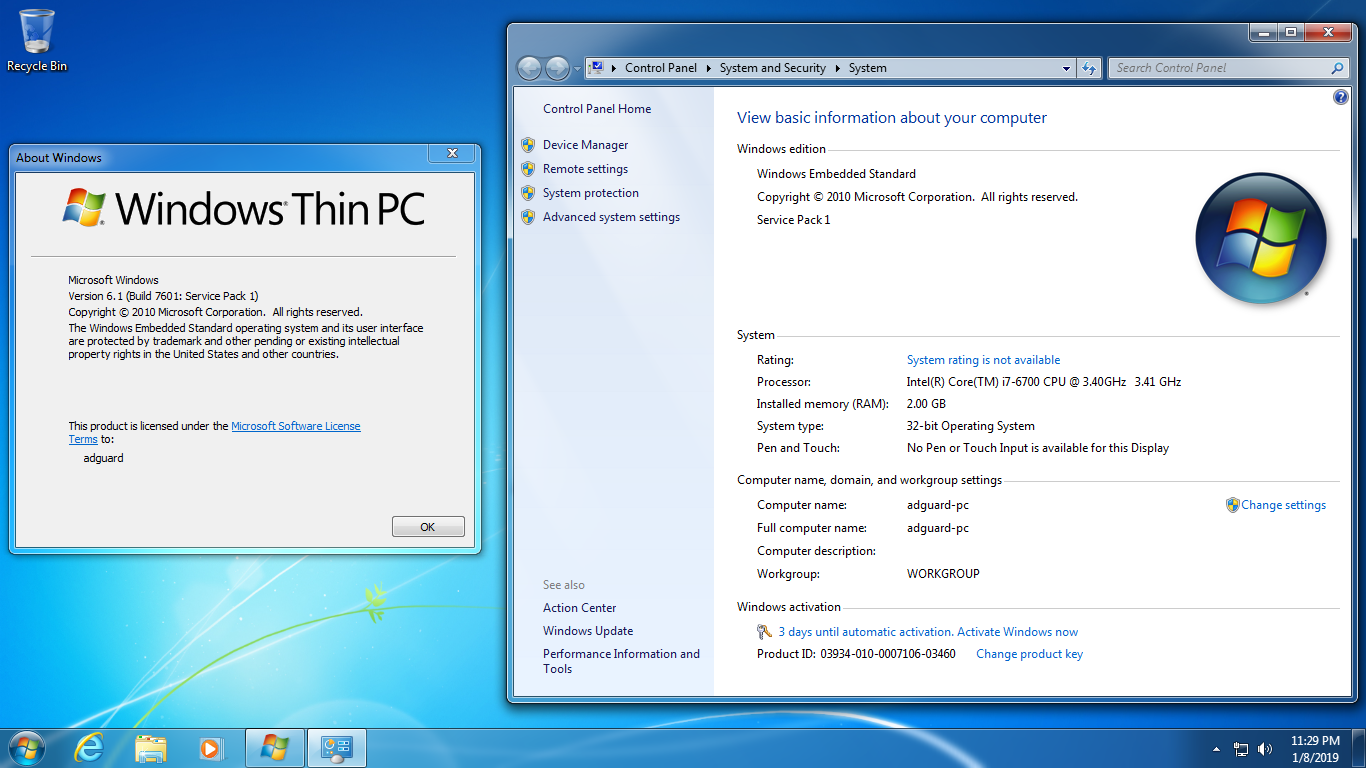The image size is (1366, 768).
Task: Click the 32-bit Operating System text
Action: (x=971, y=426)
